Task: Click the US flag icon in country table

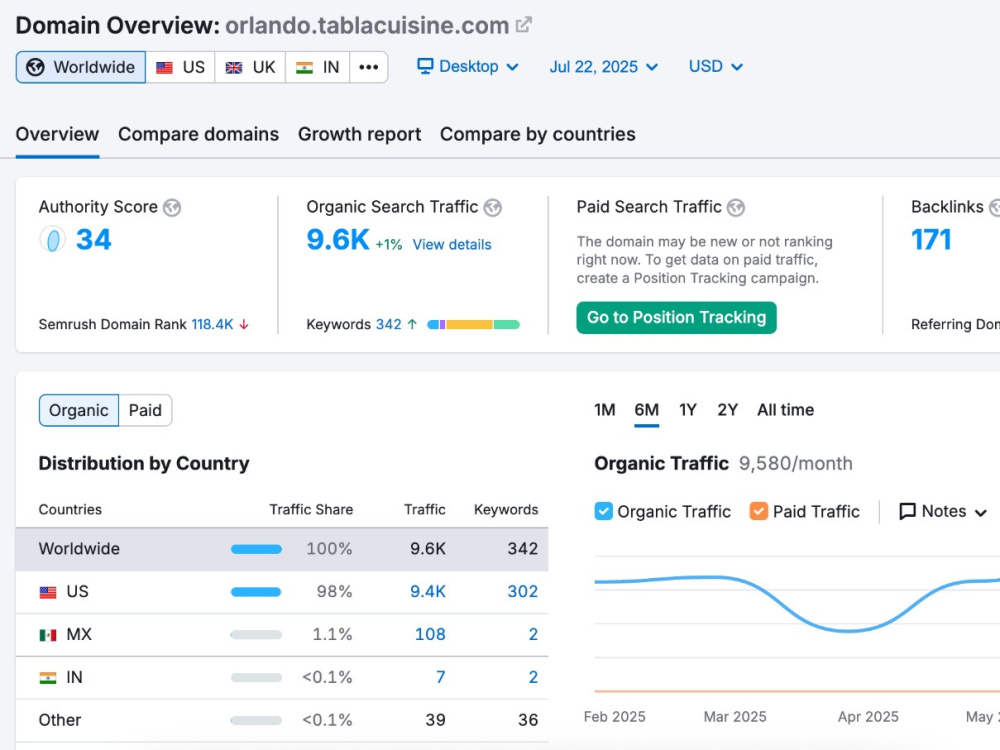Action: (x=48, y=592)
